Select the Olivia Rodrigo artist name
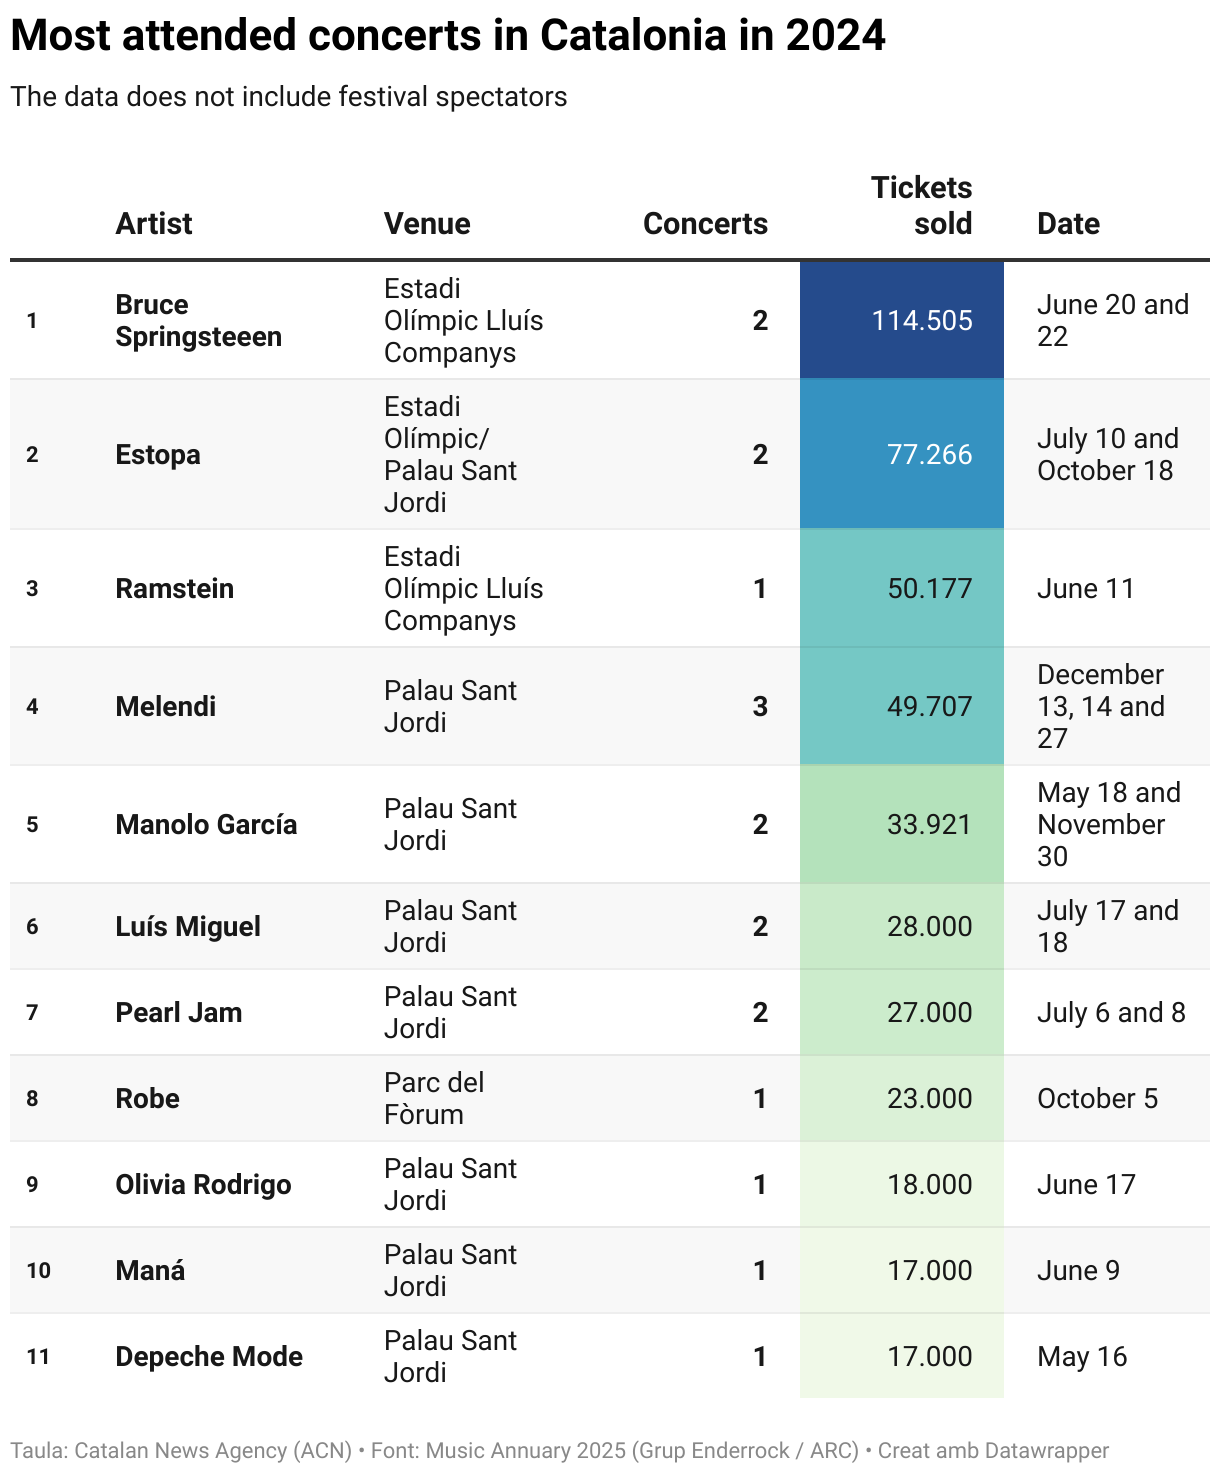 coord(203,1184)
